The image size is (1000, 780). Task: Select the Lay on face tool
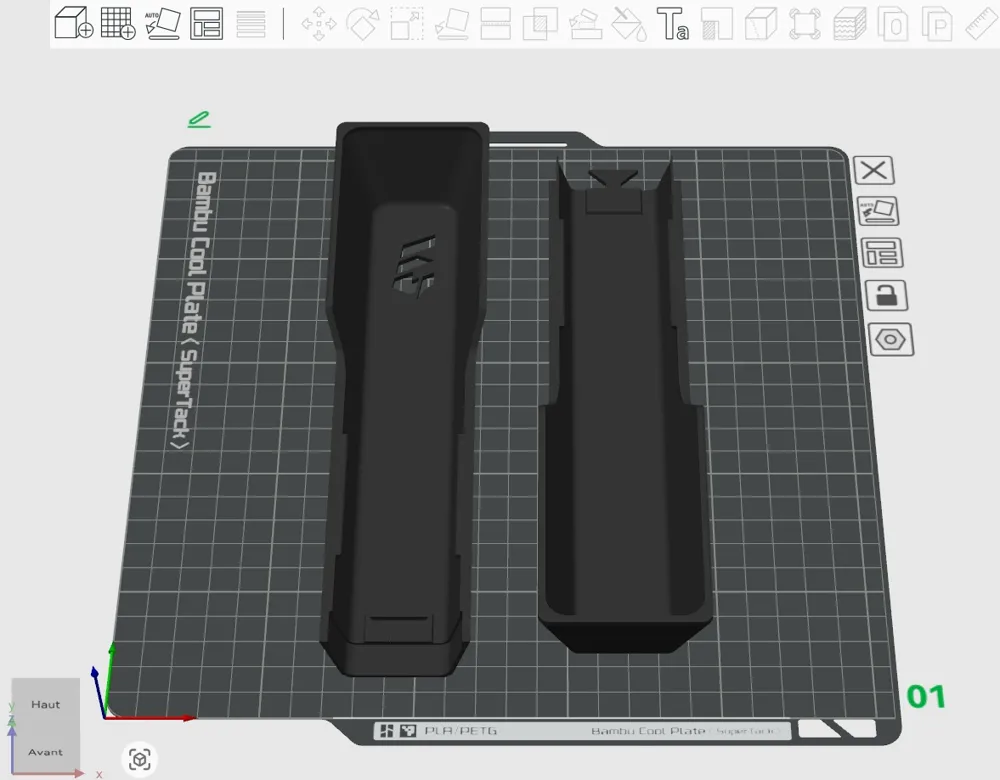click(452, 24)
